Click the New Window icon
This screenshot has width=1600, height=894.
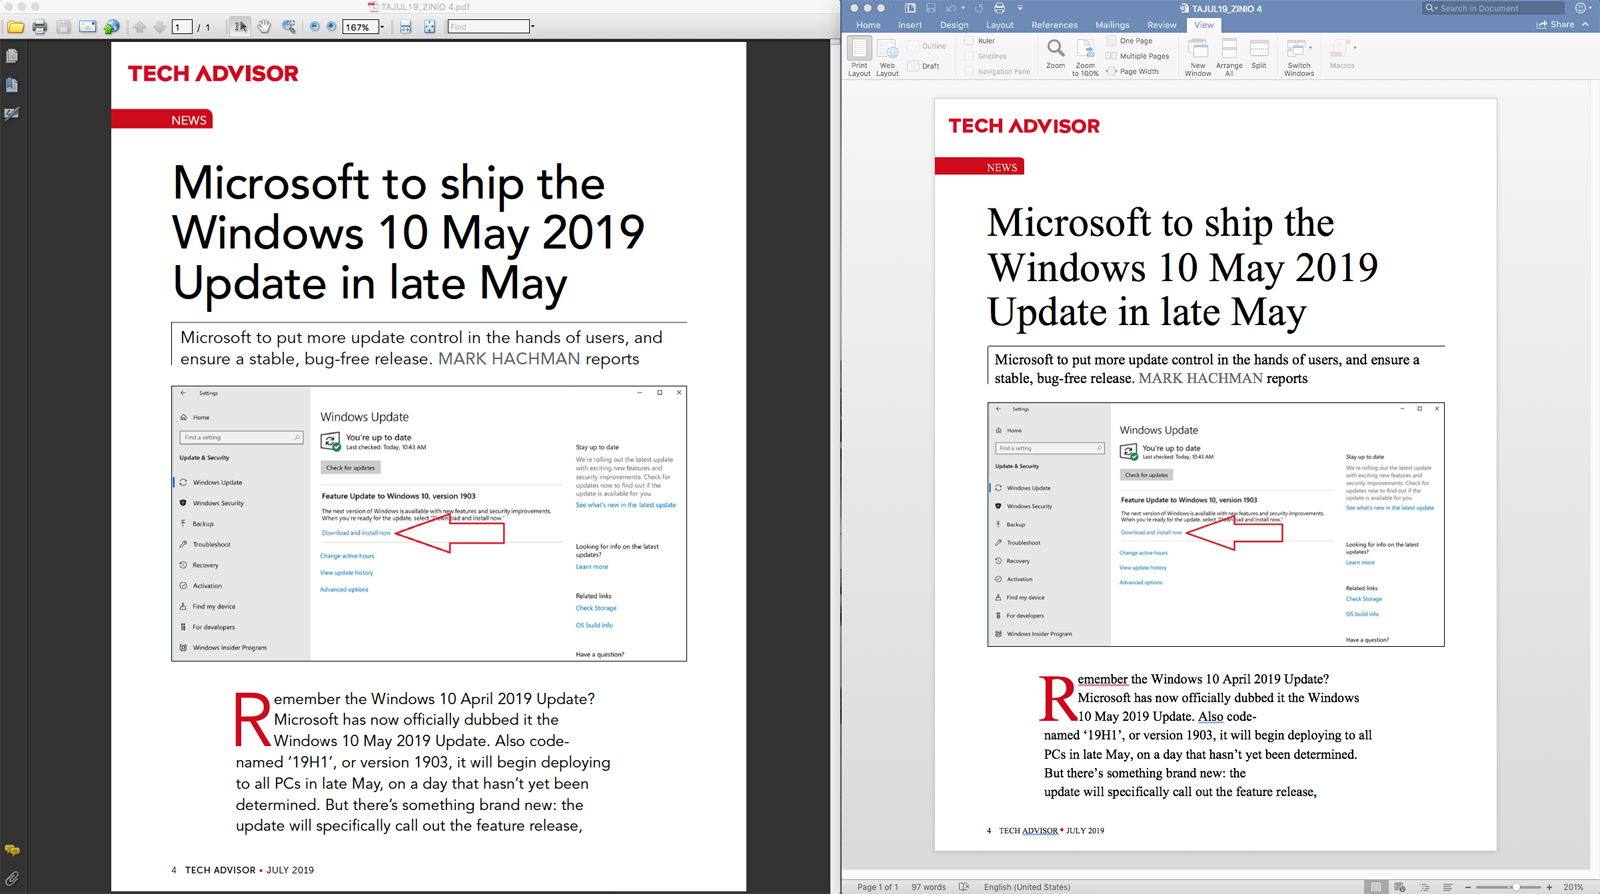(1197, 56)
